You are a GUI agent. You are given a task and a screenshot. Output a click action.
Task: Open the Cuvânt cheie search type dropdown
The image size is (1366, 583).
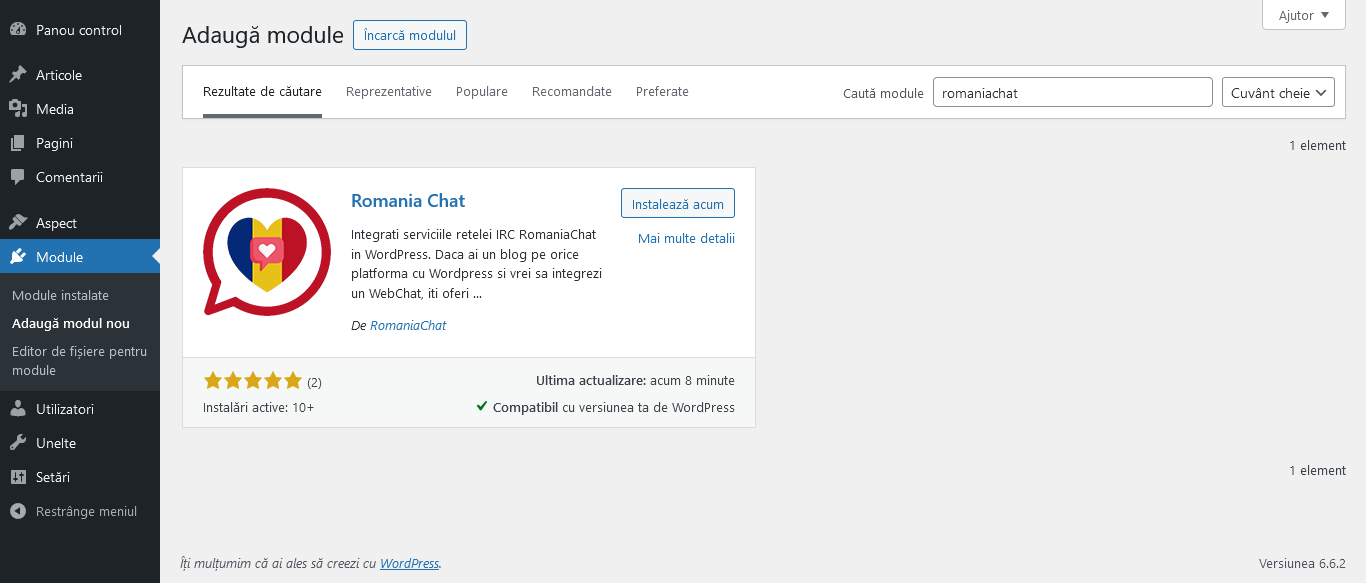(1278, 93)
